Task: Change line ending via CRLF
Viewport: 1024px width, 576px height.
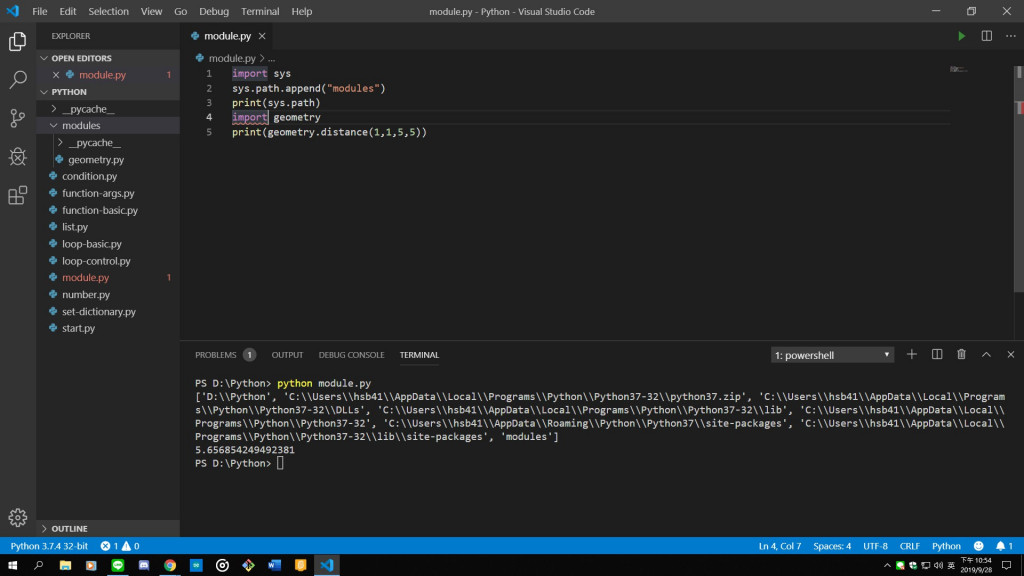Action: point(909,546)
